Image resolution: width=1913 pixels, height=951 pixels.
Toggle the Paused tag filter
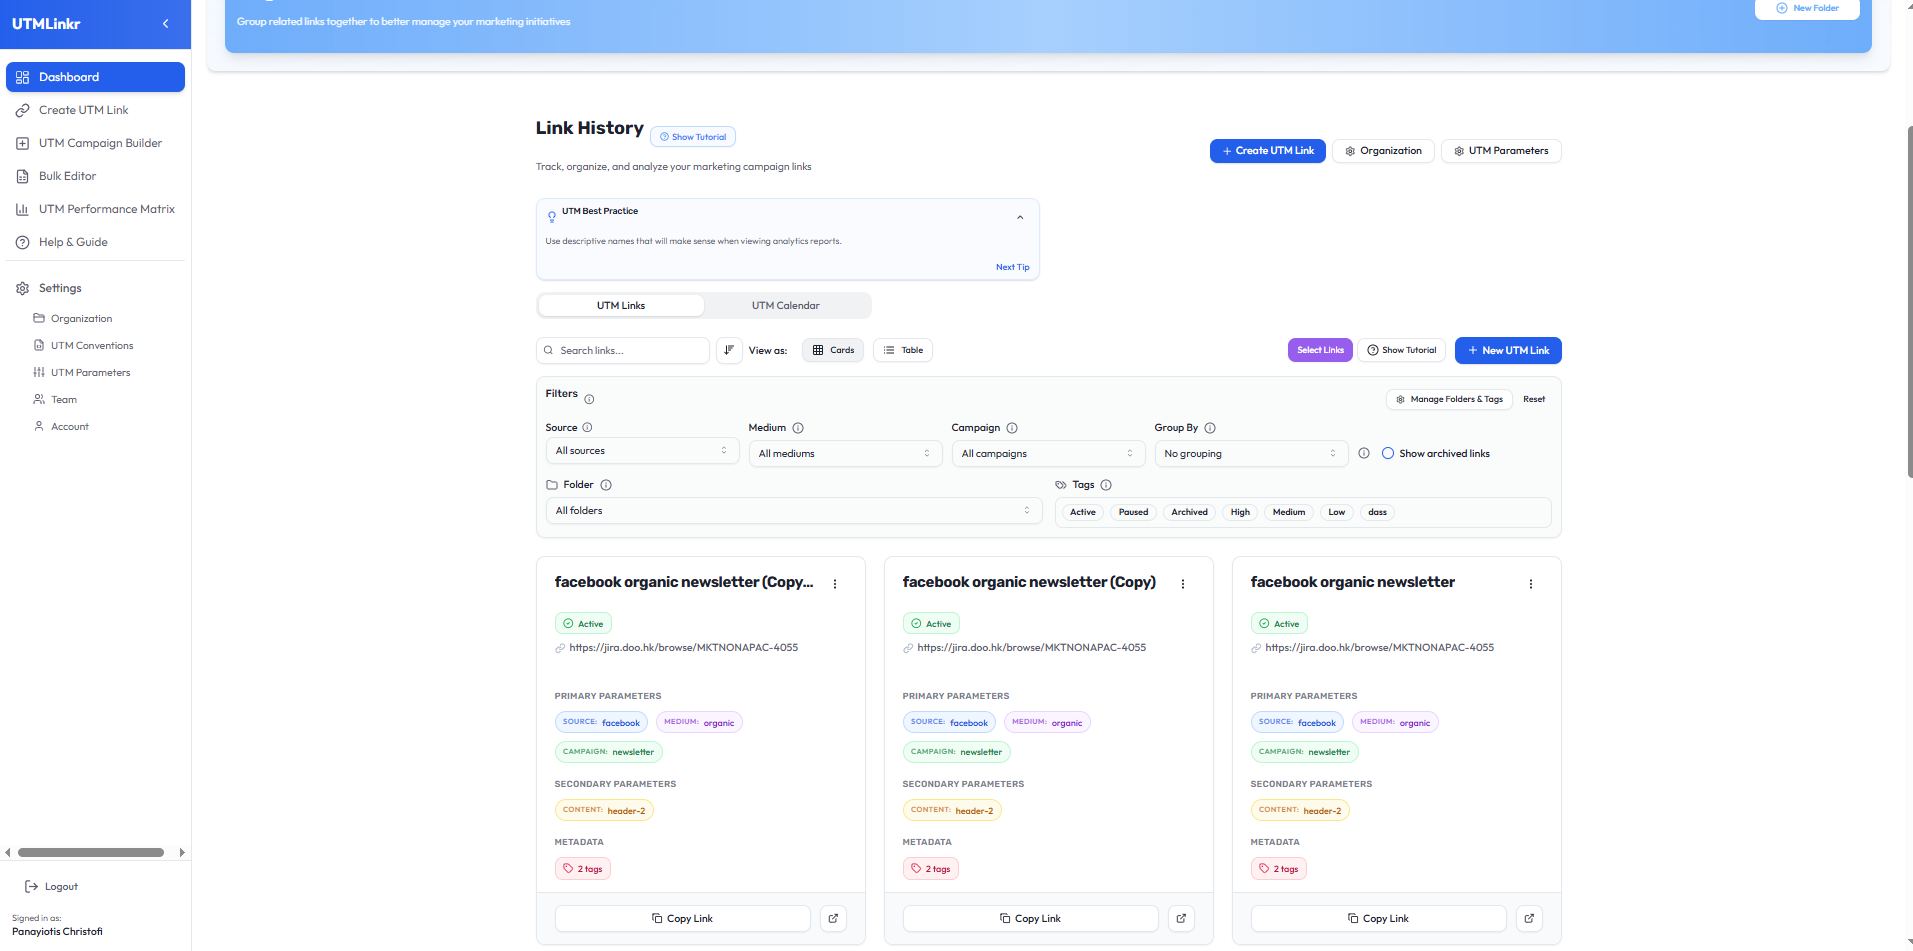coord(1133,512)
